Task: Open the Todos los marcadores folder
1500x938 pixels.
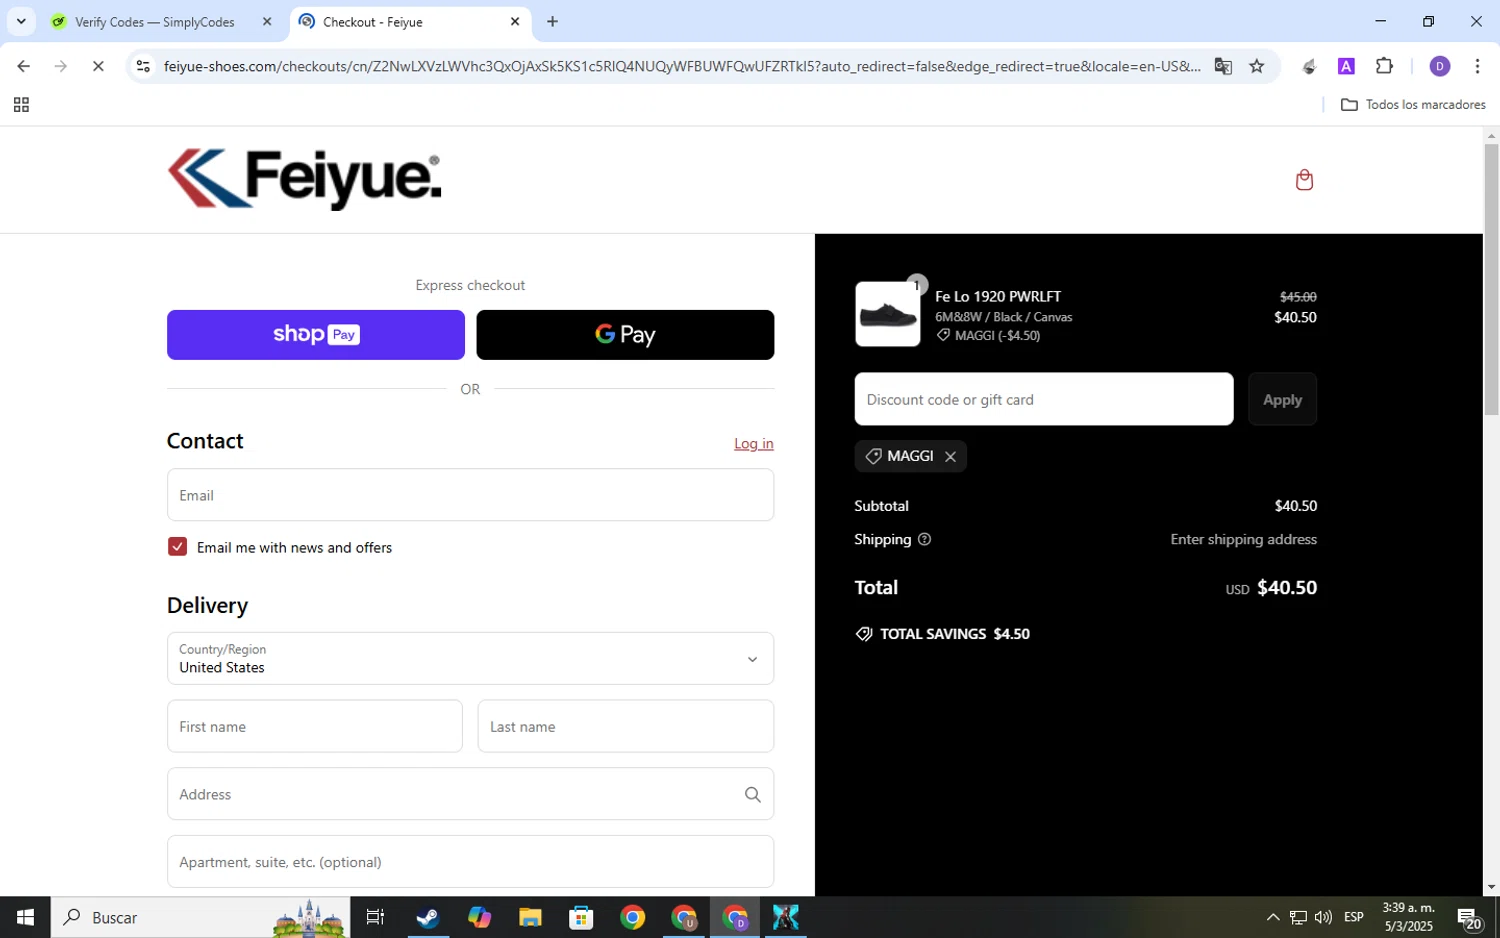Action: pyautogui.click(x=1413, y=105)
